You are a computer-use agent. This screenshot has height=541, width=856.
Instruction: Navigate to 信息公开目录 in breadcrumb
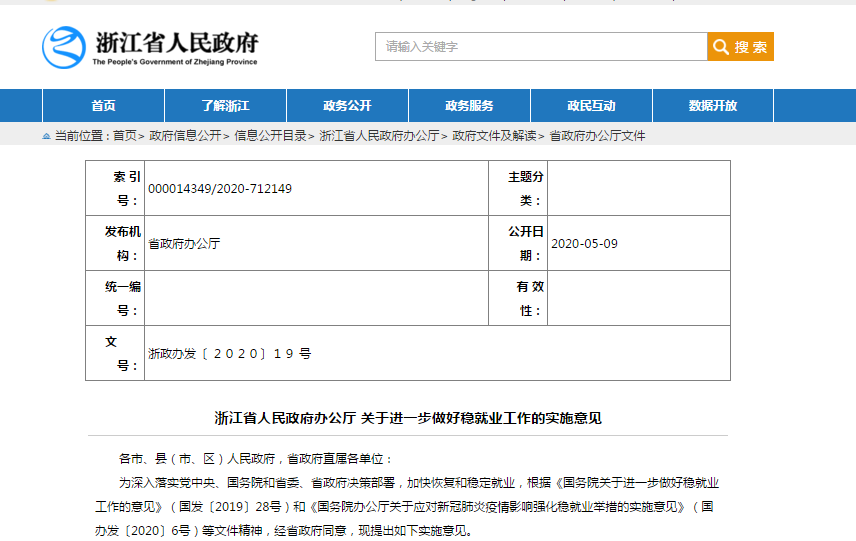click(270, 136)
